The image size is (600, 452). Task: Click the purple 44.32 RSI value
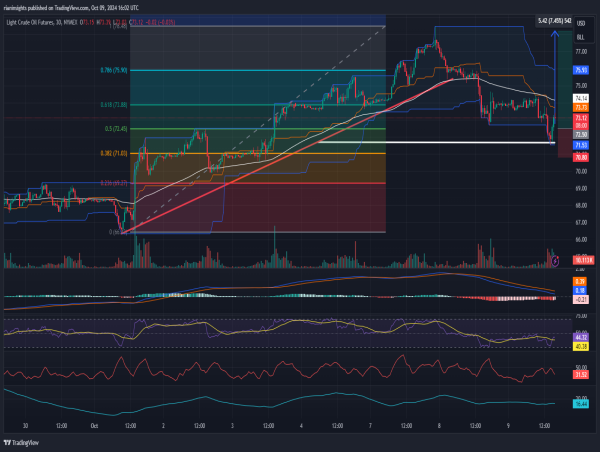[581, 337]
